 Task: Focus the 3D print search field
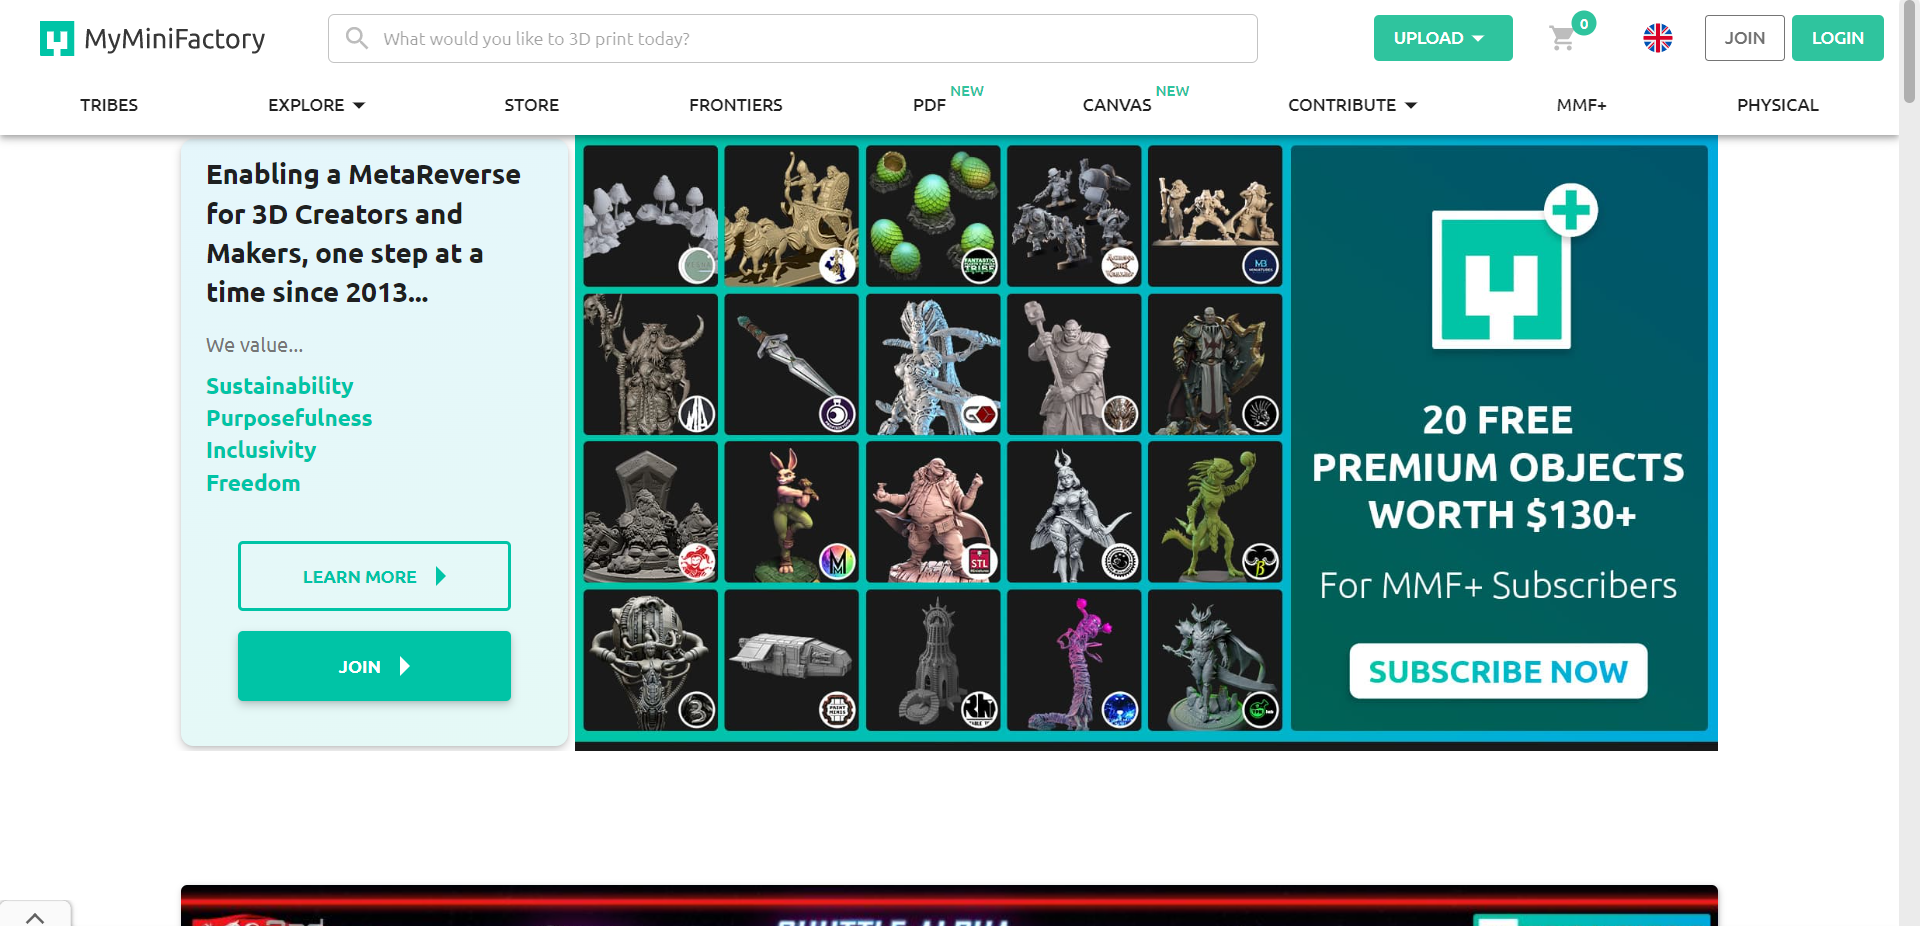click(793, 38)
